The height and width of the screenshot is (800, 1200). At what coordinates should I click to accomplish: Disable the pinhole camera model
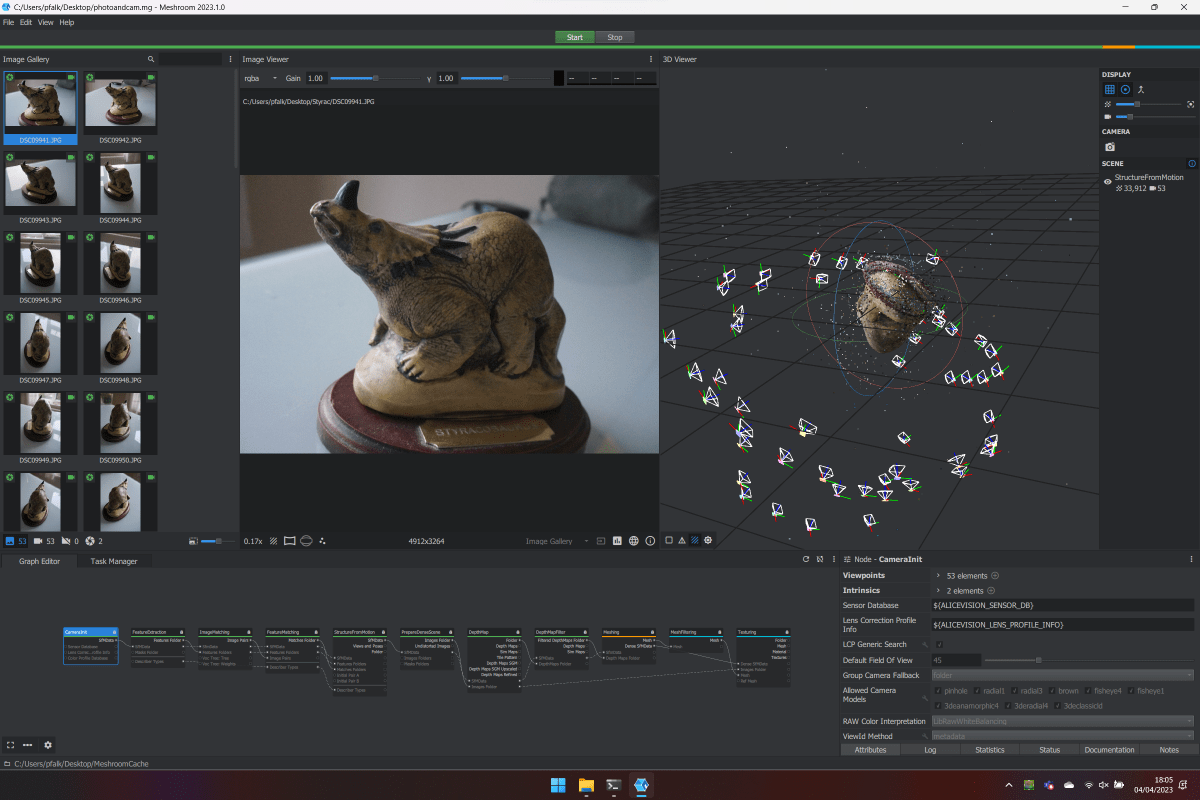click(x=938, y=691)
